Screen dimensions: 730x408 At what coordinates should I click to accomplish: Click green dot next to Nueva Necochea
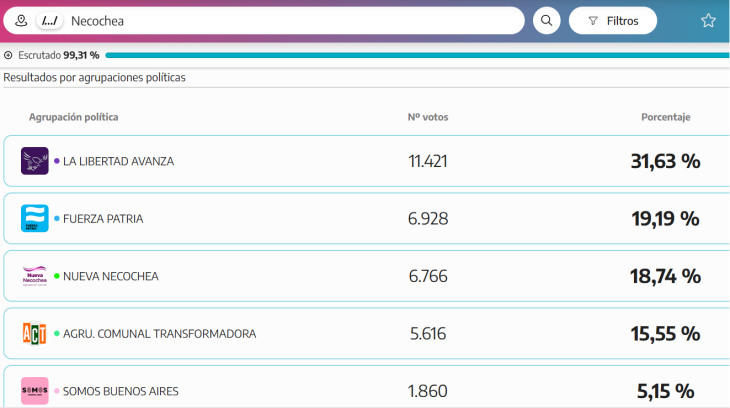[x=57, y=276]
